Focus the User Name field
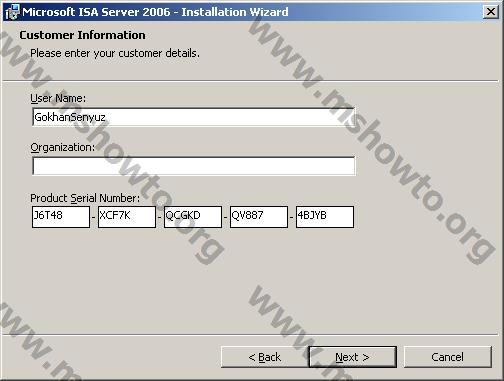 pyautogui.click(x=194, y=117)
